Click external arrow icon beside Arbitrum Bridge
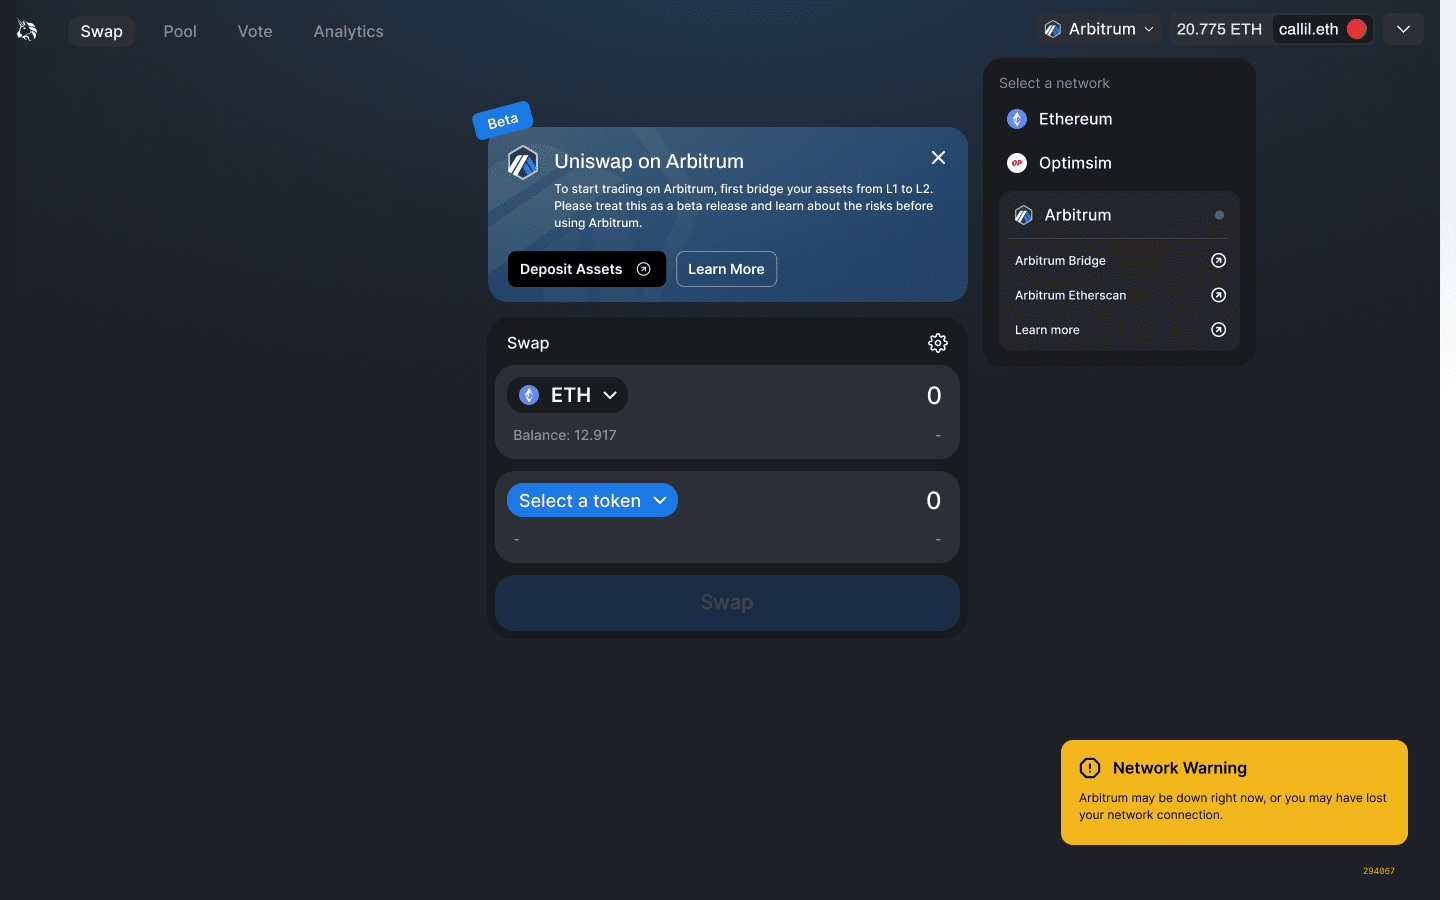 [1218, 261]
